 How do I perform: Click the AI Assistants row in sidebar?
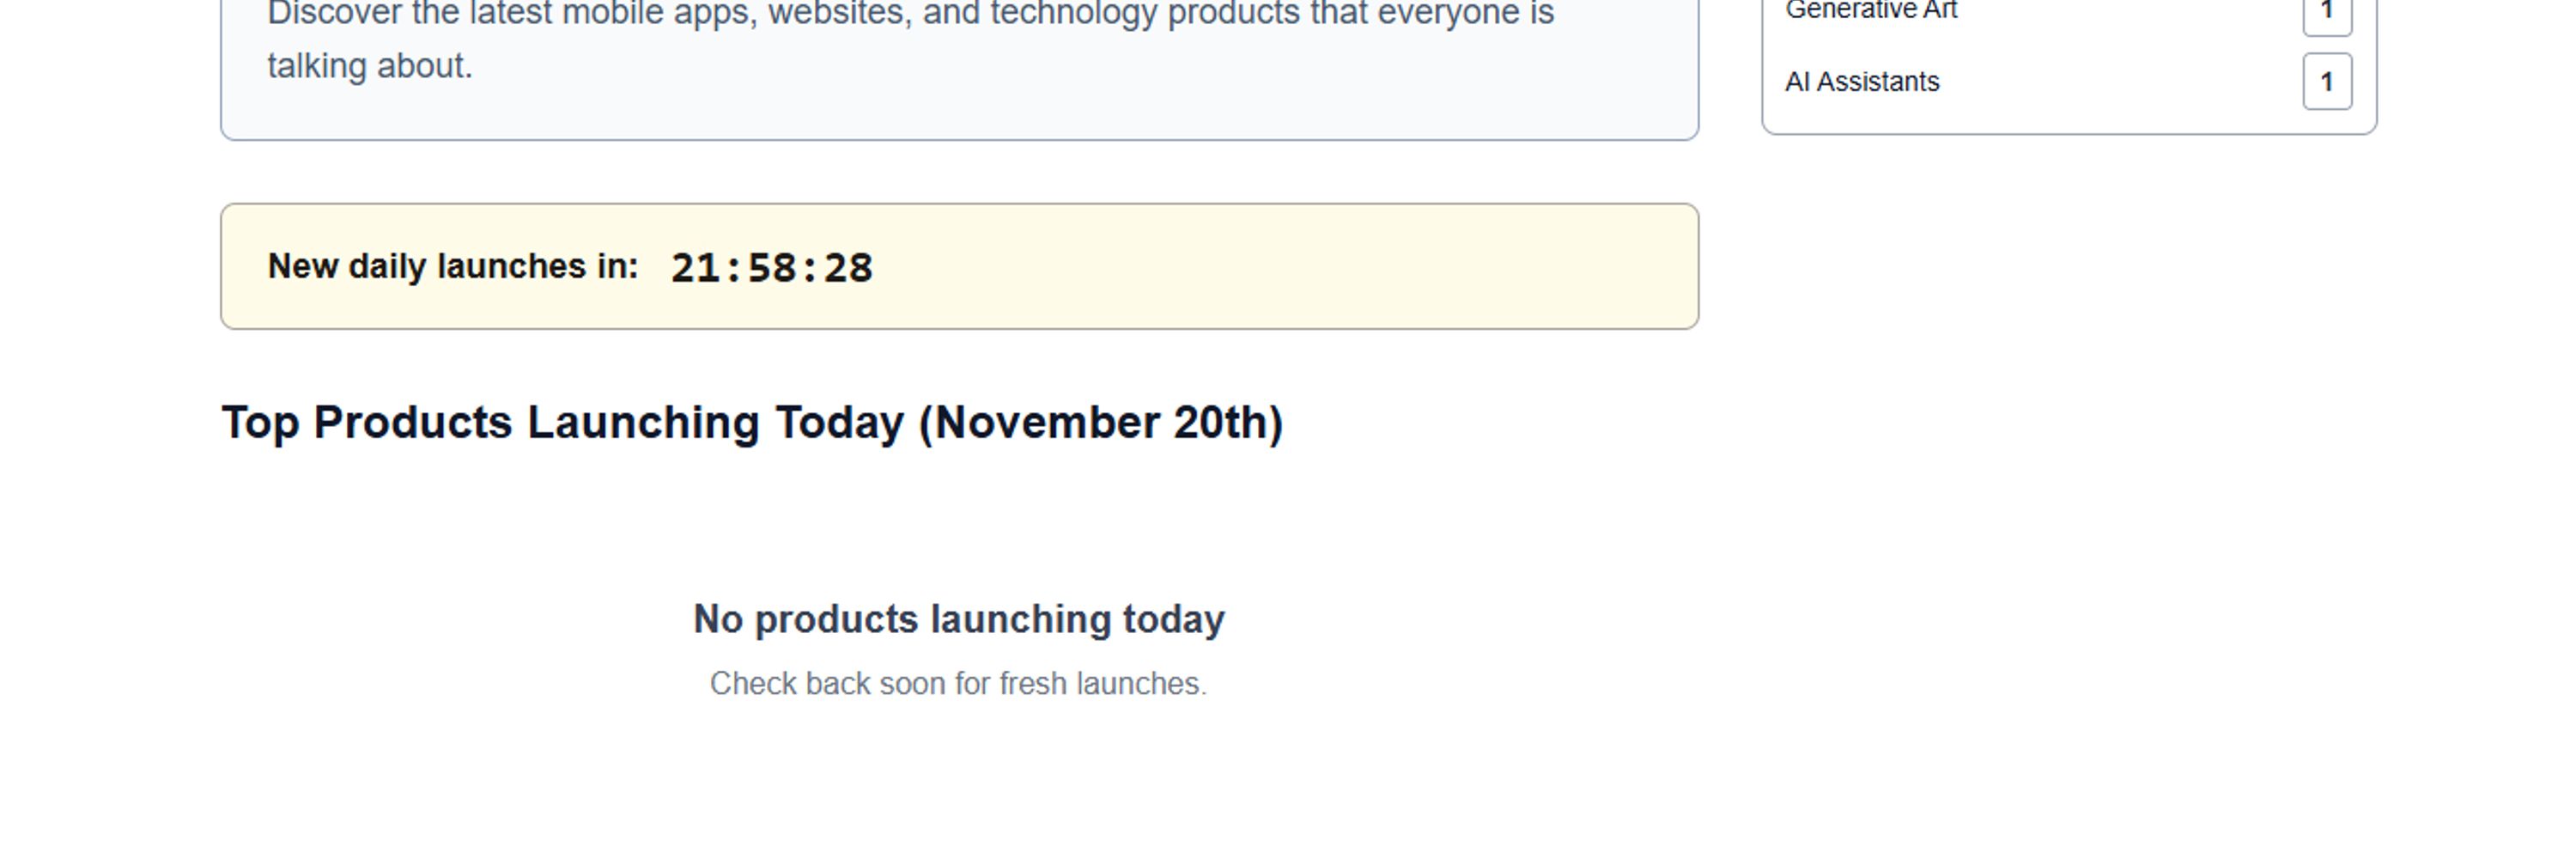tap(2070, 81)
